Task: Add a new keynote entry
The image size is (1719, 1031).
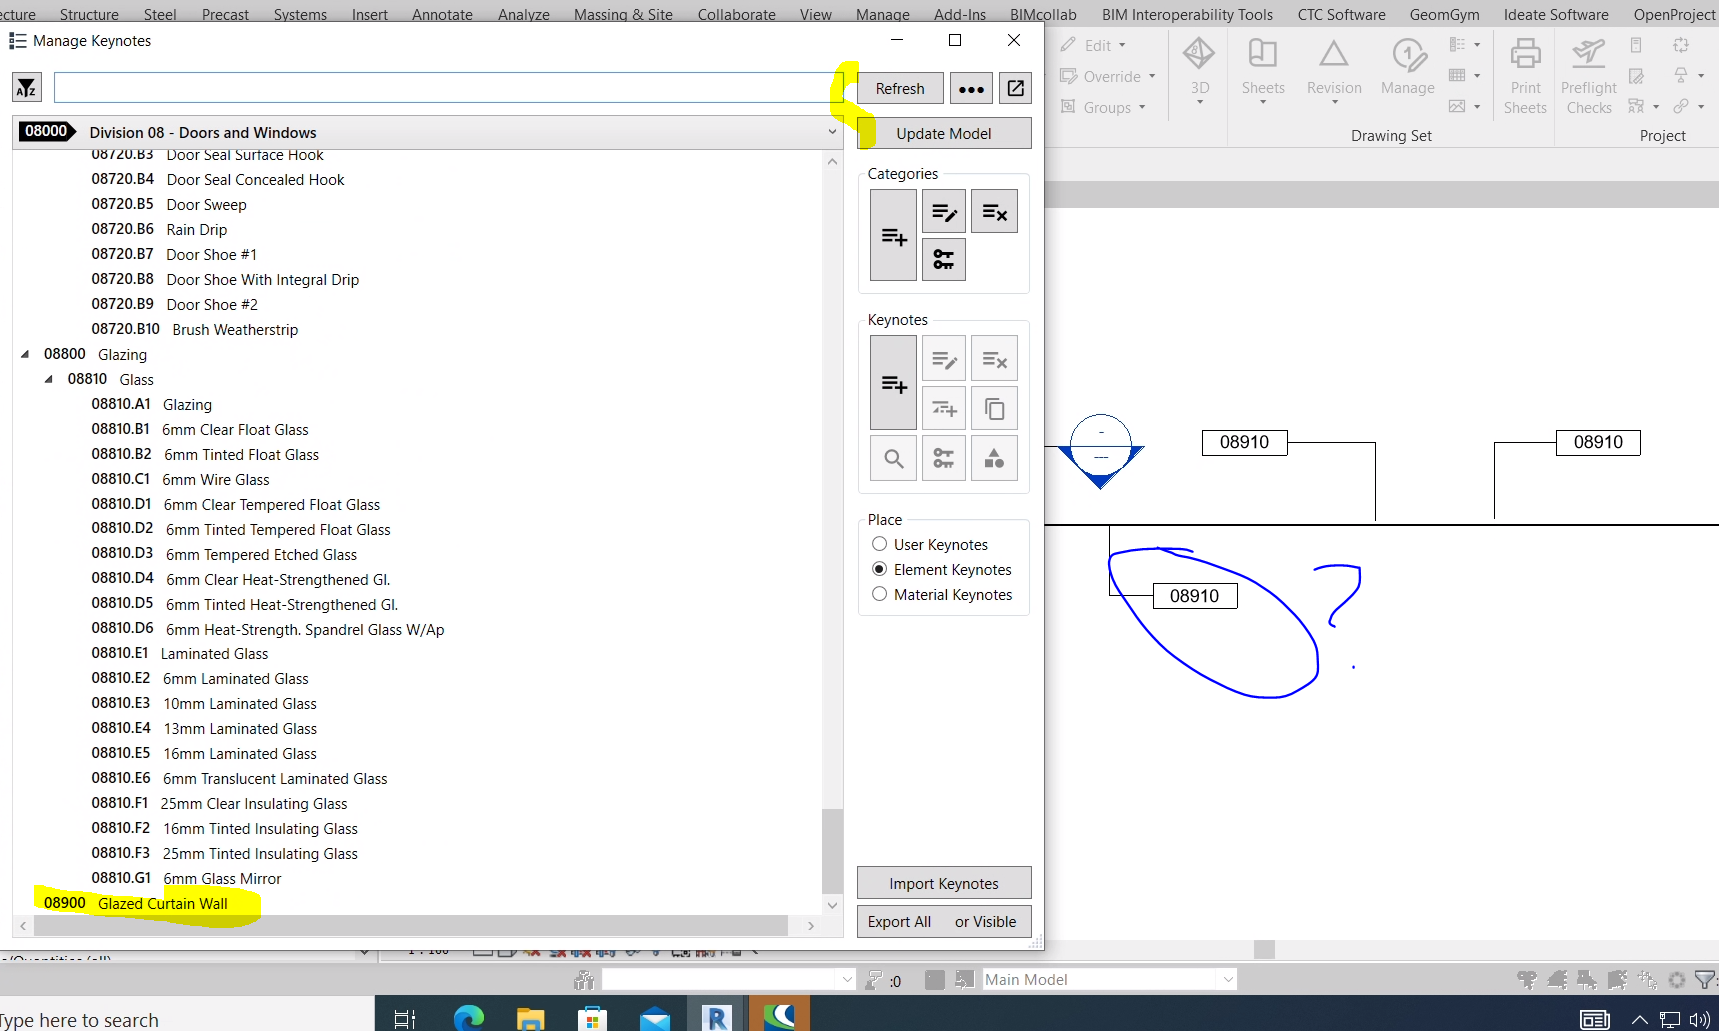Action: (892, 382)
